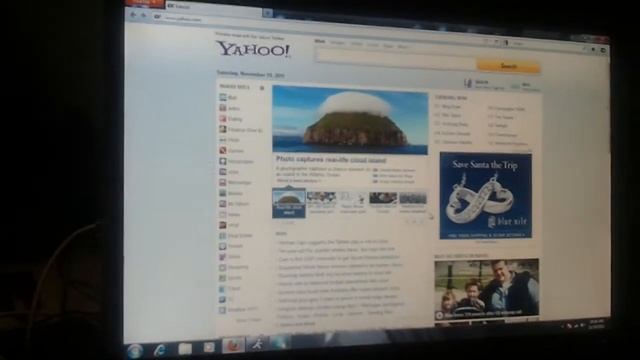The width and height of the screenshot is (640, 360).
Task: Select the fifth story thumbnail
Action: click(x=413, y=203)
